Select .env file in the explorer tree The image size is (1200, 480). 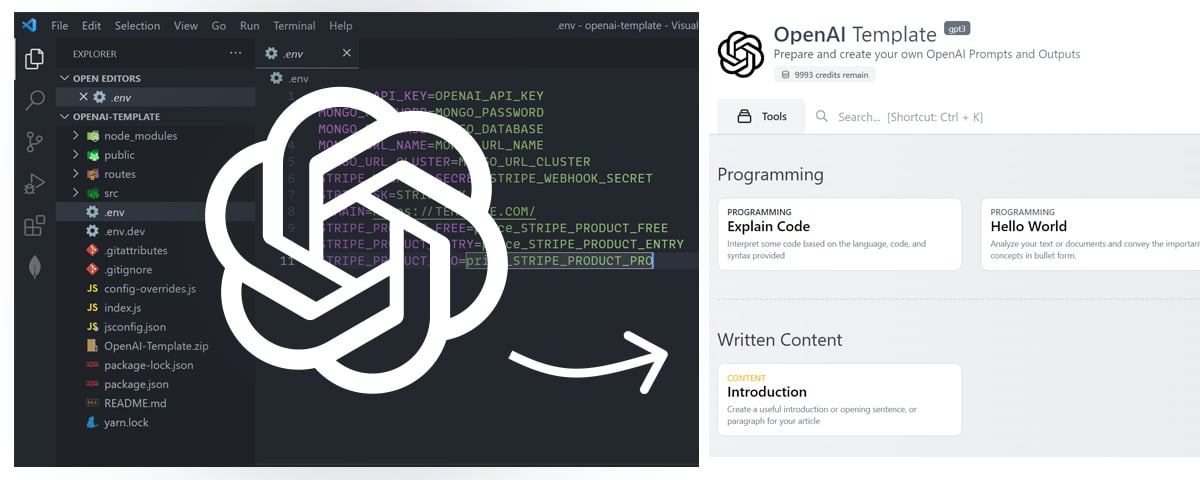155,212
